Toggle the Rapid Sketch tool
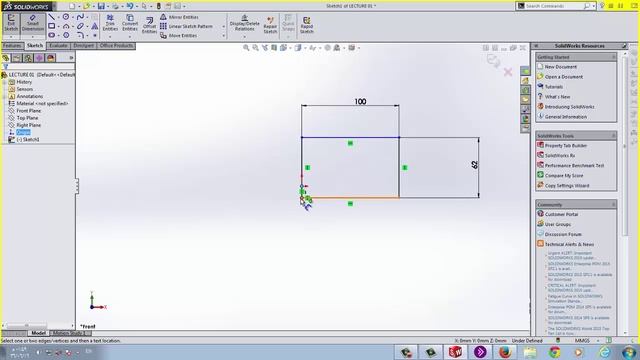 [307, 25]
